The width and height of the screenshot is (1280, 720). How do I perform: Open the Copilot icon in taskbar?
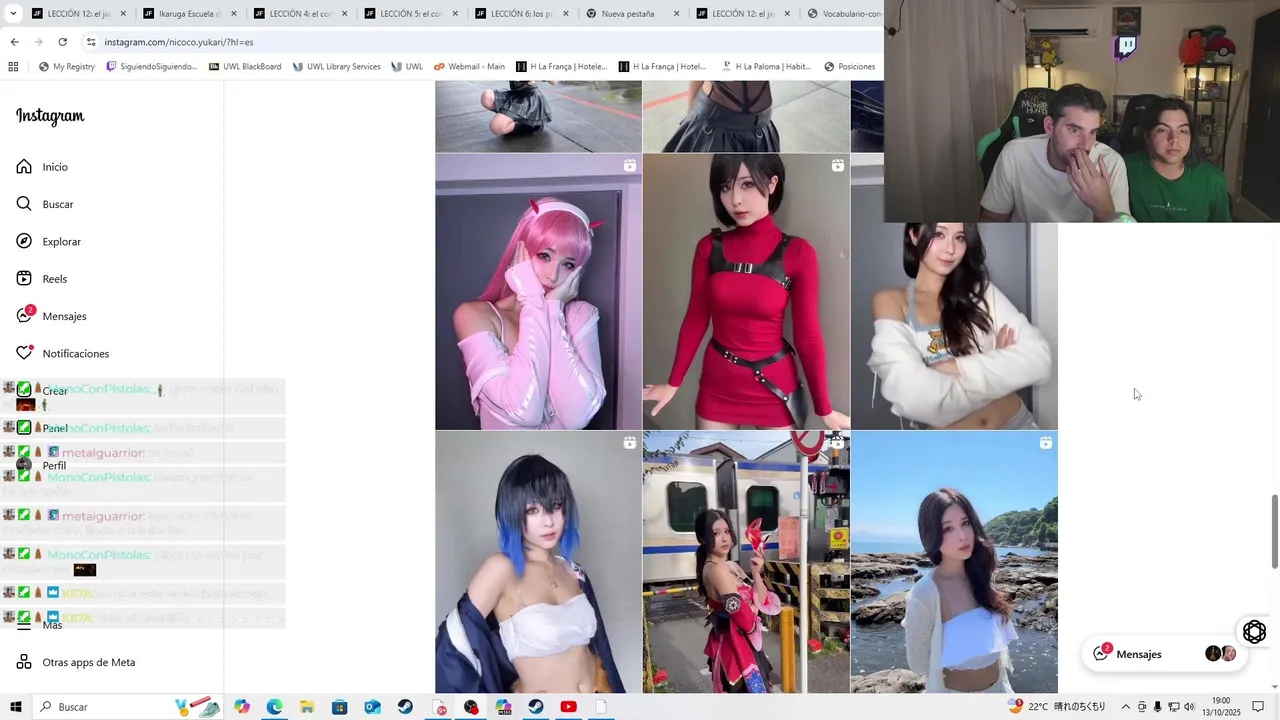[241, 707]
